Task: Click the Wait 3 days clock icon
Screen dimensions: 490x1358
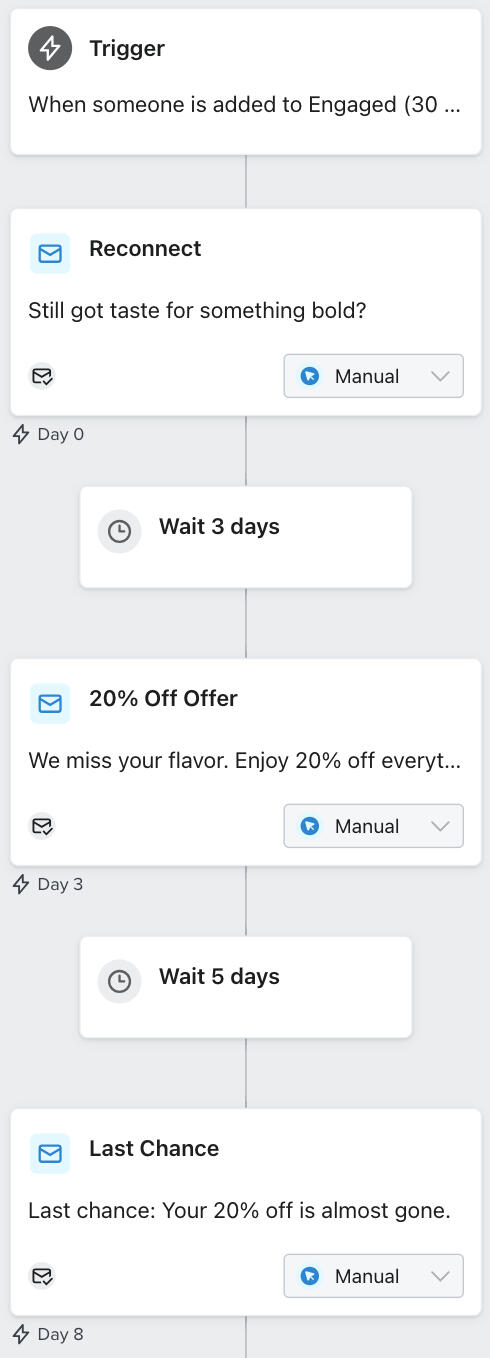Action: [119, 531]
